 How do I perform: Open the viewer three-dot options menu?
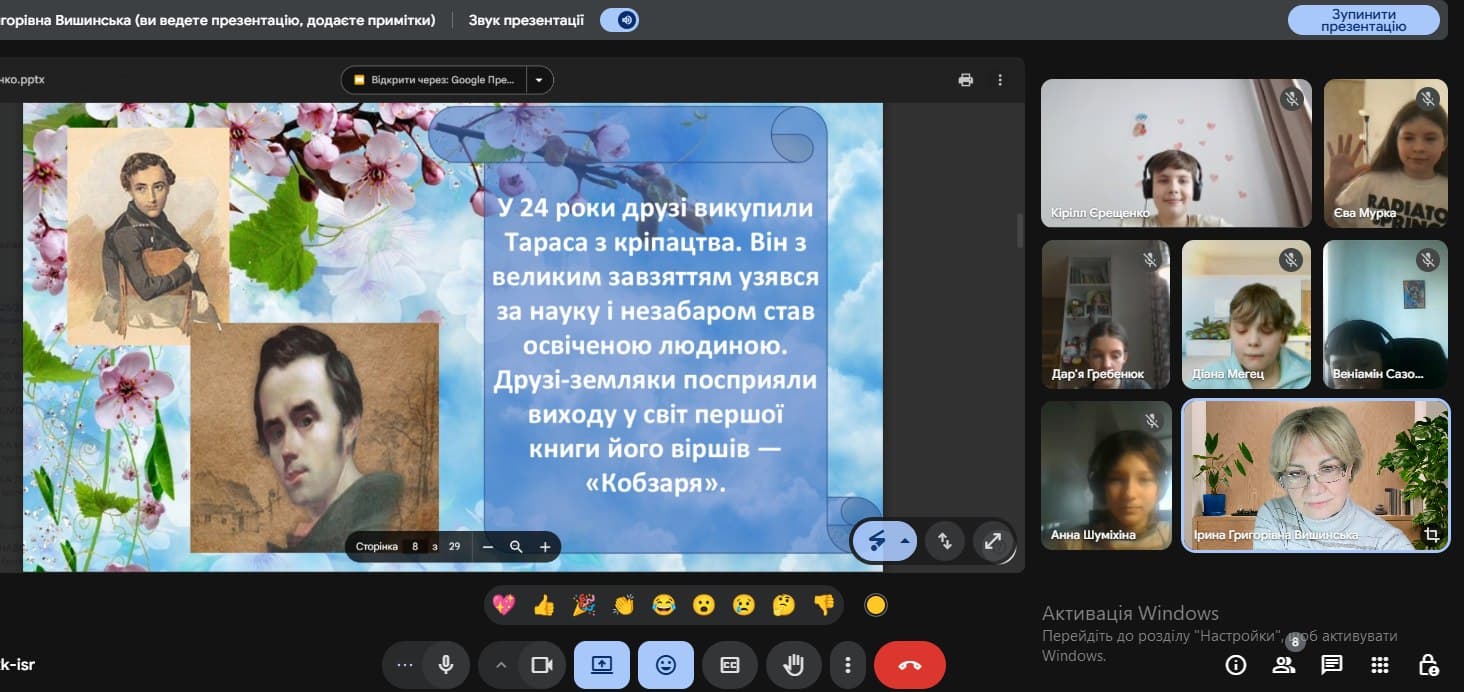click(x=1000, y=80)
